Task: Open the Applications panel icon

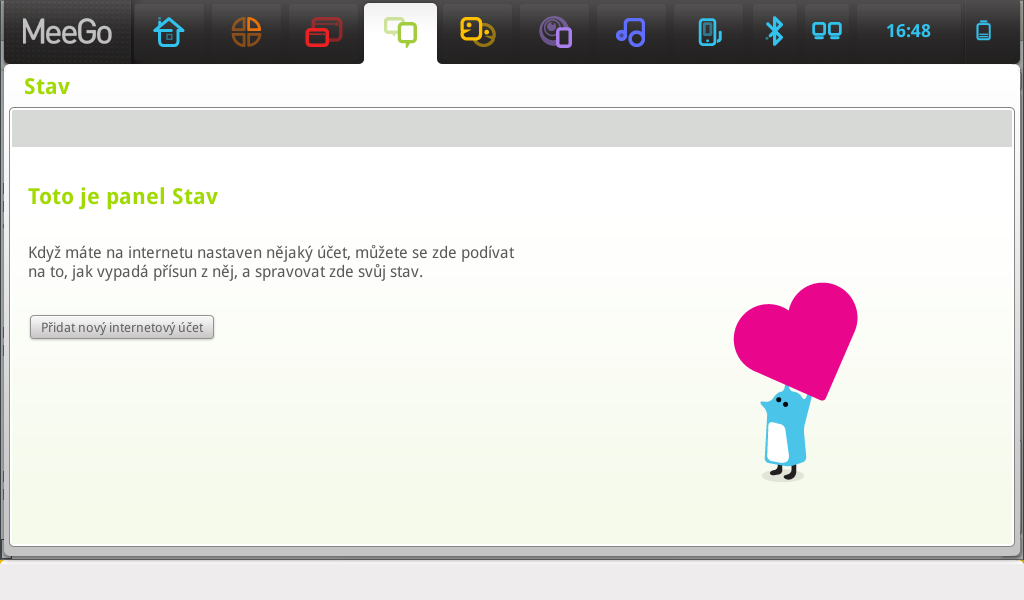Action: [x=246, y=32]
